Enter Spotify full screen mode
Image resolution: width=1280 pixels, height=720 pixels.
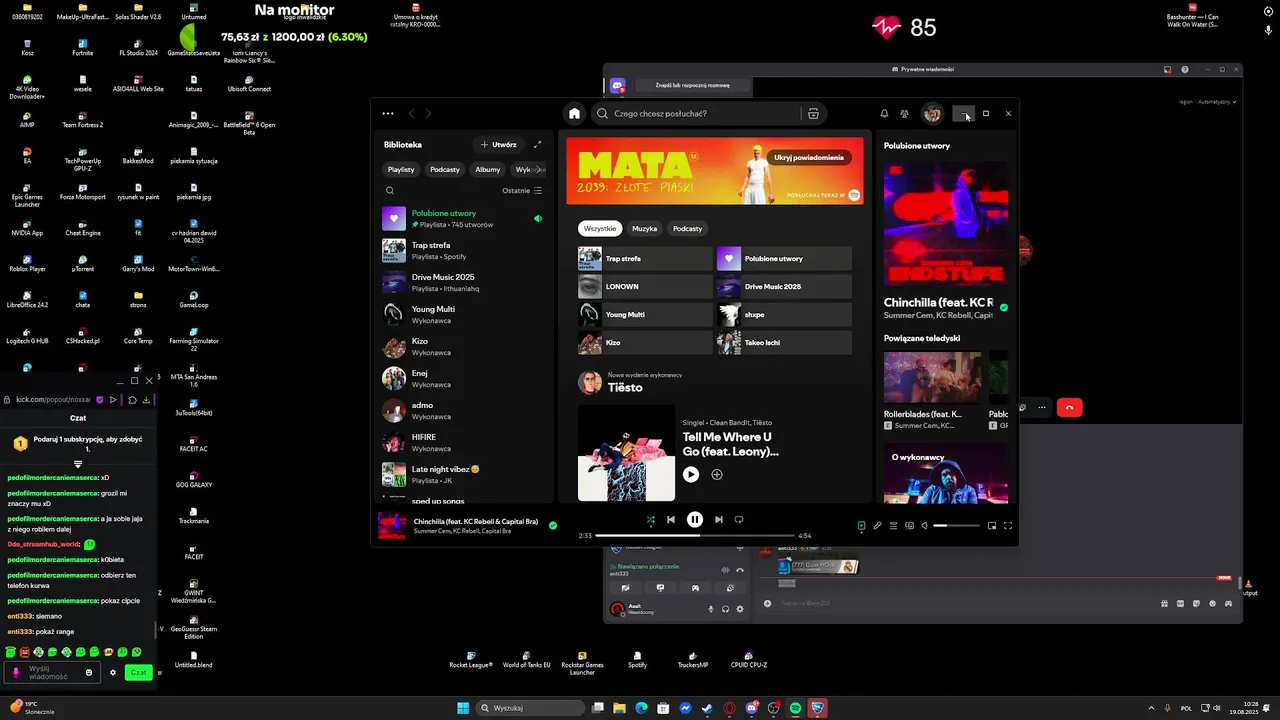[1008, 525]
